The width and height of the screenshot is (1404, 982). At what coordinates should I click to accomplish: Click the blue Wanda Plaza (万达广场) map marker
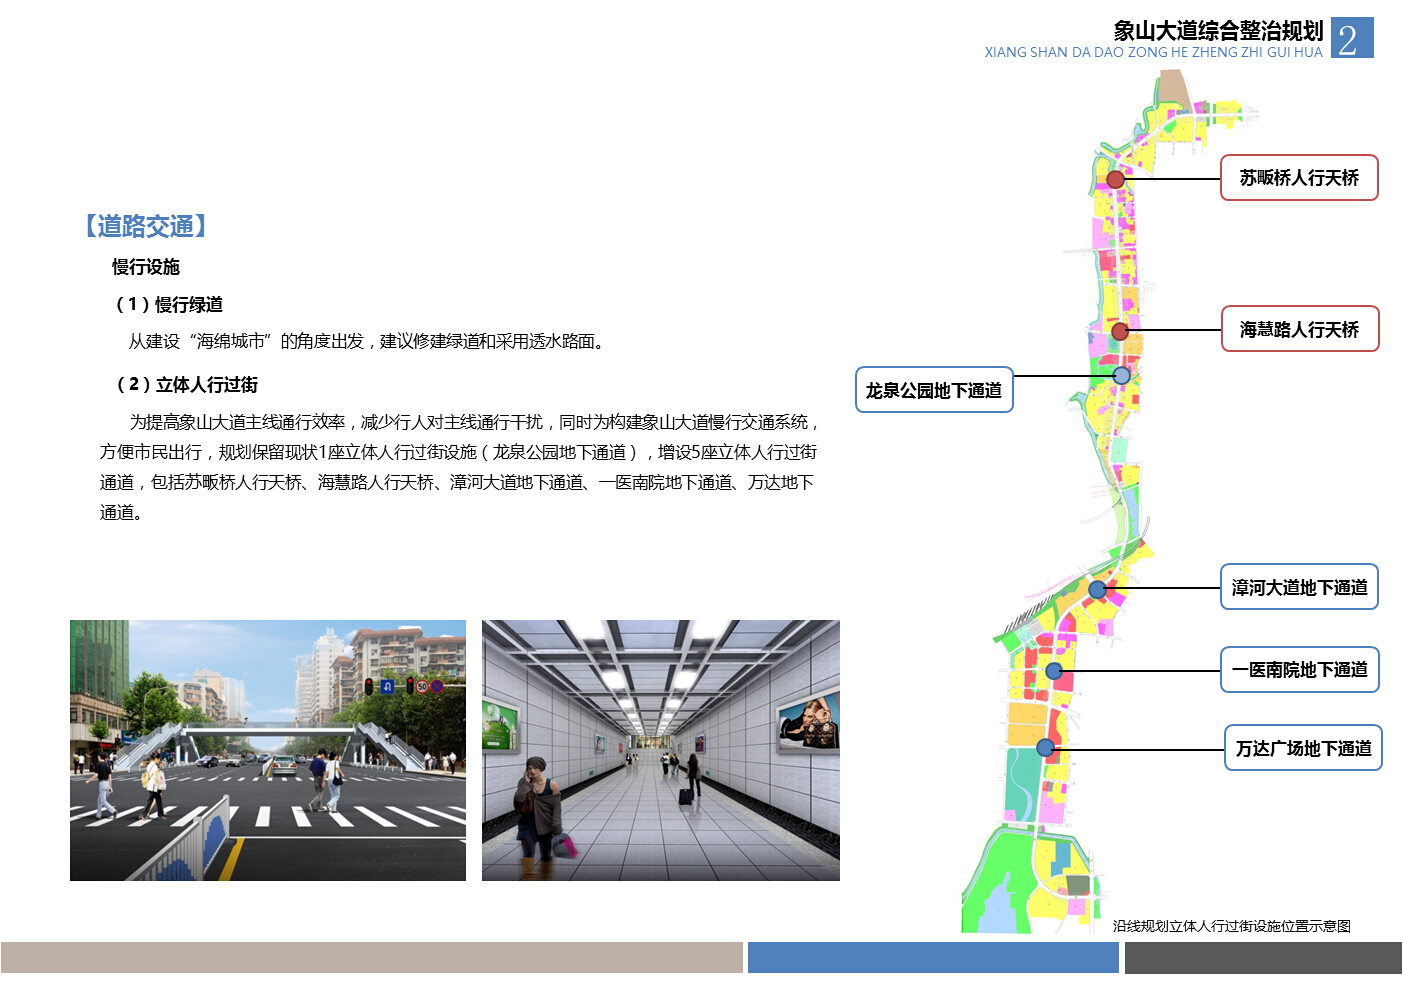[x=1045, y=747]
